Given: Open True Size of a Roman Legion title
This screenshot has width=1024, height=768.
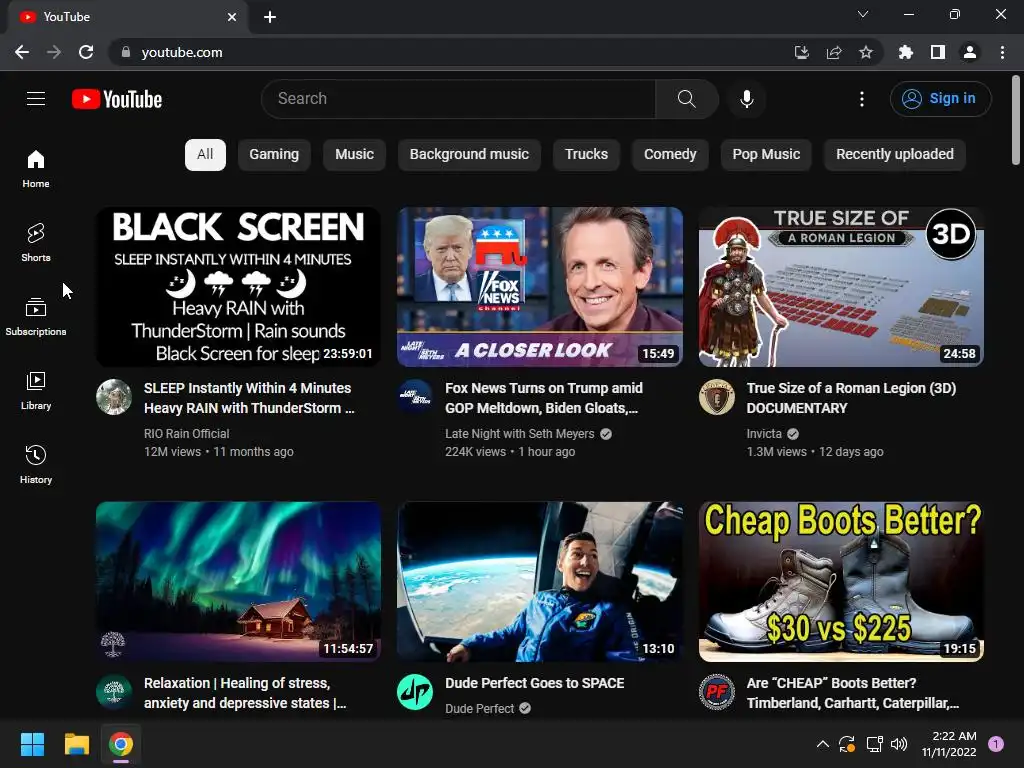Looking at the screenshot, I should point(852,398).
